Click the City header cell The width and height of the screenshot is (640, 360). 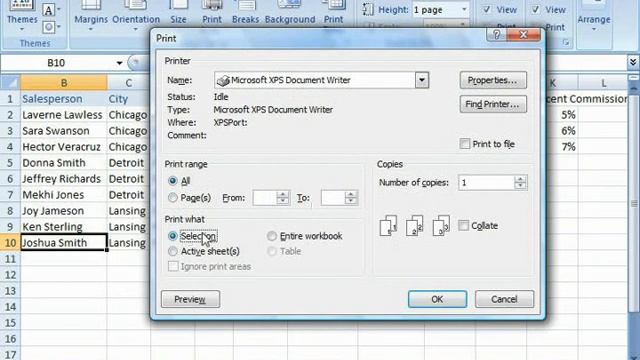[x=129, y=99]
